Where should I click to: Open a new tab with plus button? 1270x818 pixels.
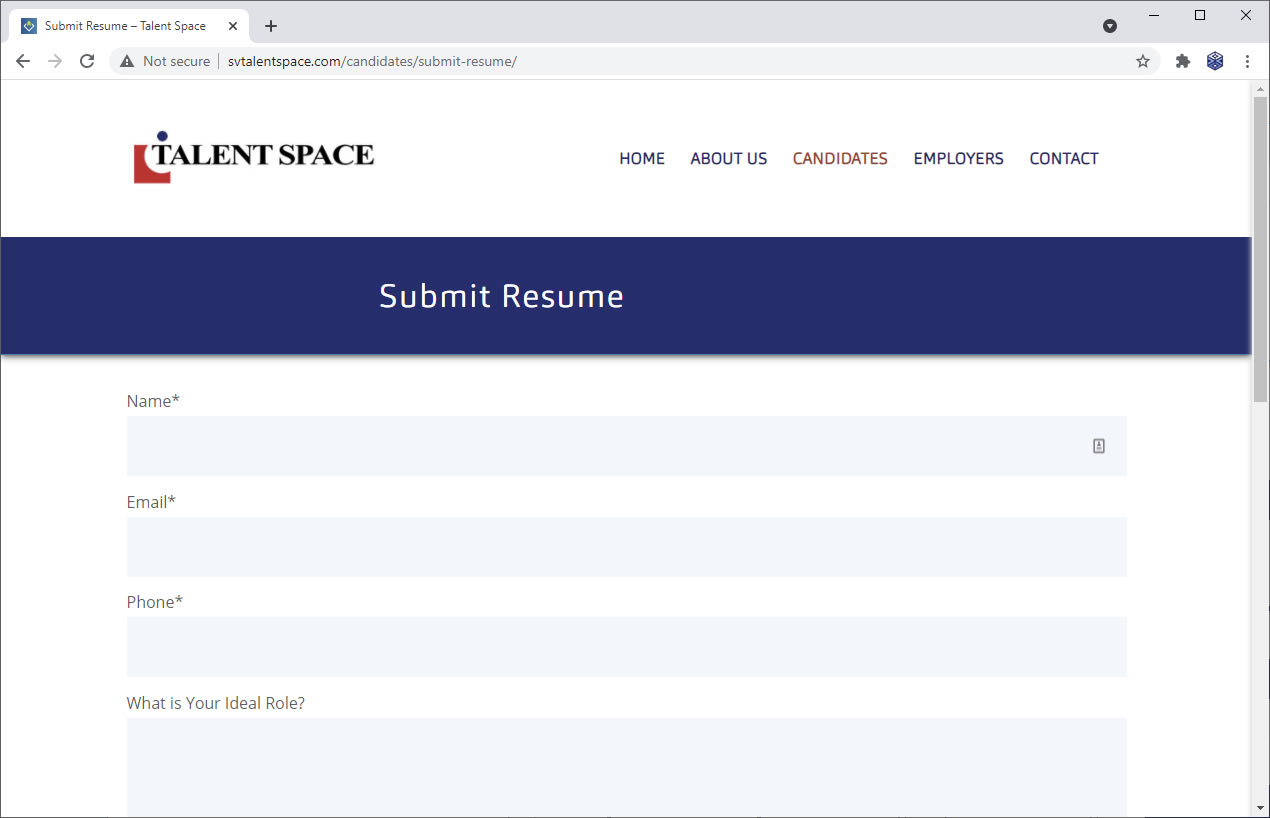271,26
